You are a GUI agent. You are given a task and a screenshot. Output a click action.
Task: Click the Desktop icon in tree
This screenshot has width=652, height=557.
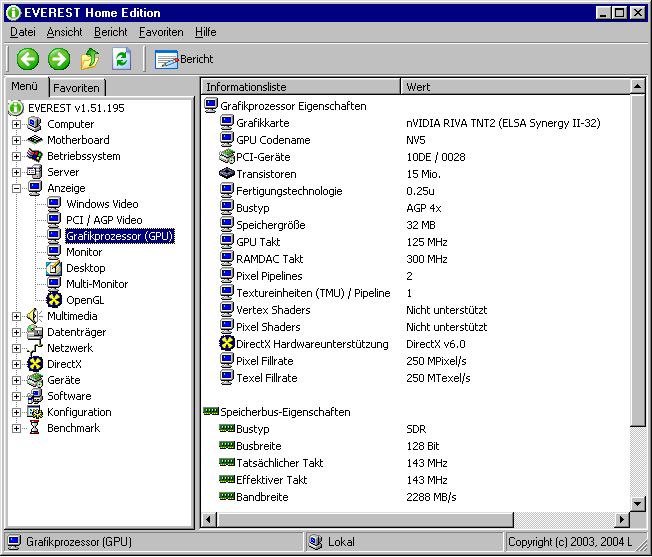click(54, 268)
